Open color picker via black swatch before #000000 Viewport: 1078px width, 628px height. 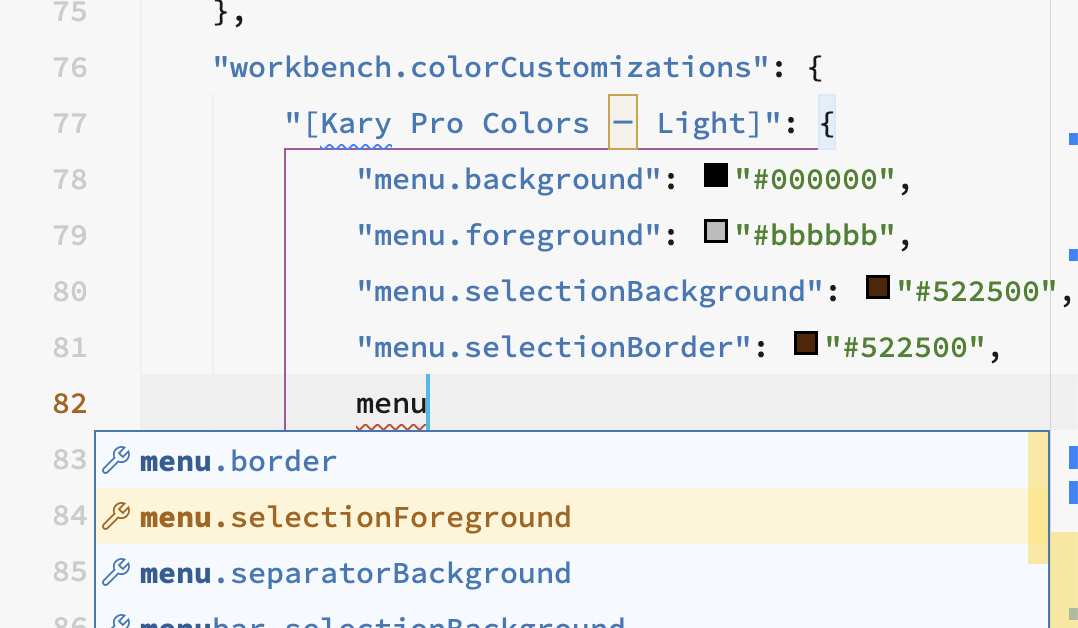pyautogui.click(x=715, y=176)
